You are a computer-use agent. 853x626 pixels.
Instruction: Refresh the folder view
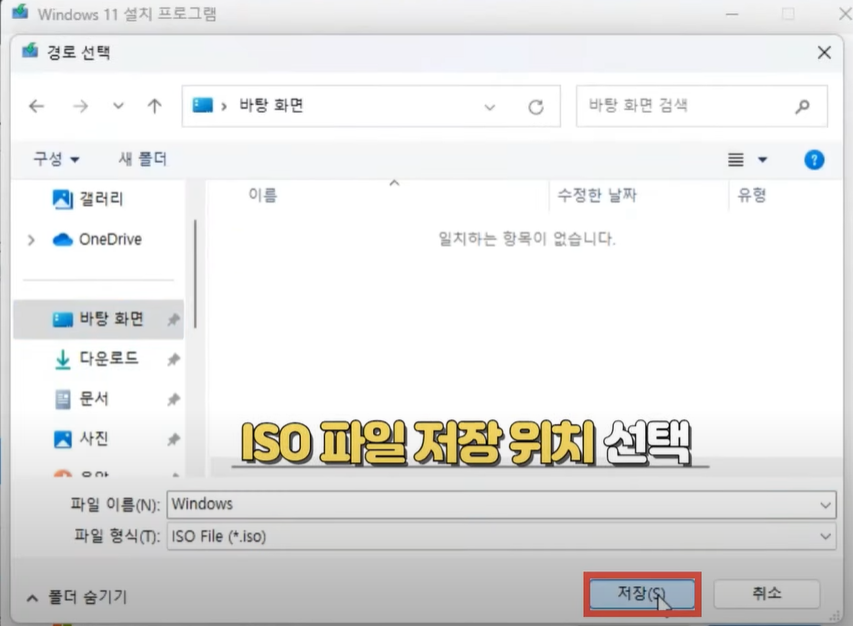click(536, 107)
